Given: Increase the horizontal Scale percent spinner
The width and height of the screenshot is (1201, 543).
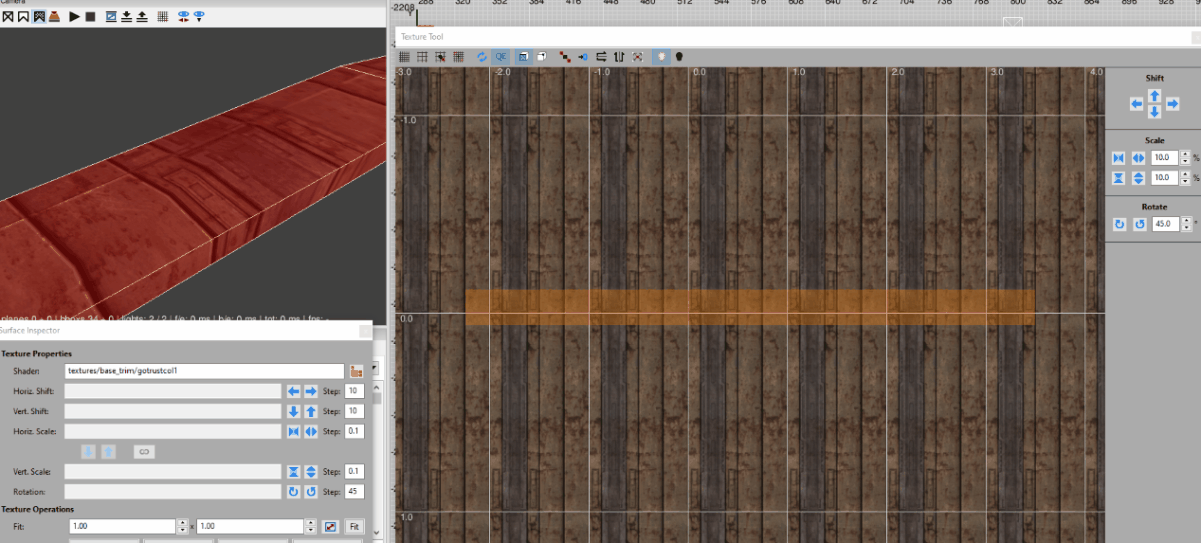Looking at the screenshot, I should tap(1185, 154).
